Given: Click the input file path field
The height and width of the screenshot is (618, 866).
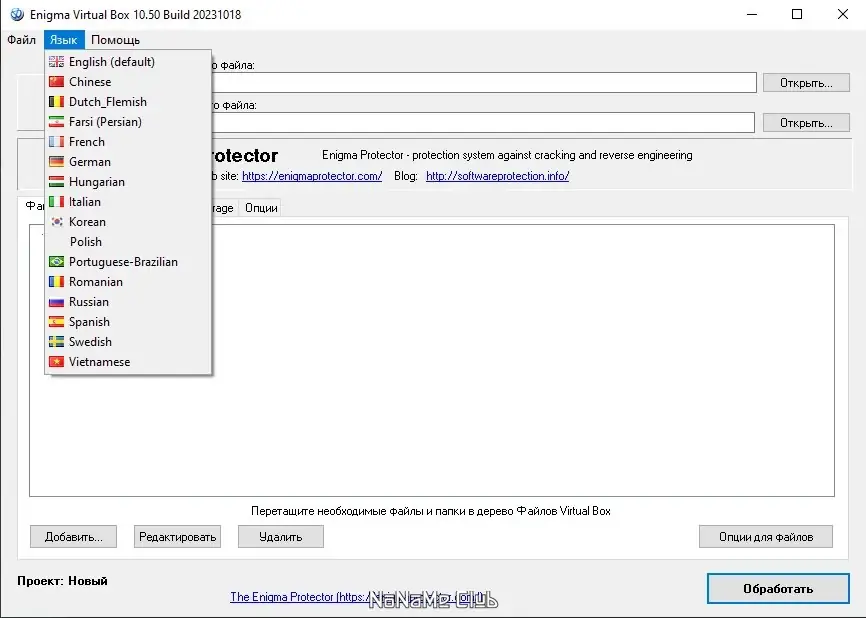Looking at the screenshot, I should coord(483,83).
